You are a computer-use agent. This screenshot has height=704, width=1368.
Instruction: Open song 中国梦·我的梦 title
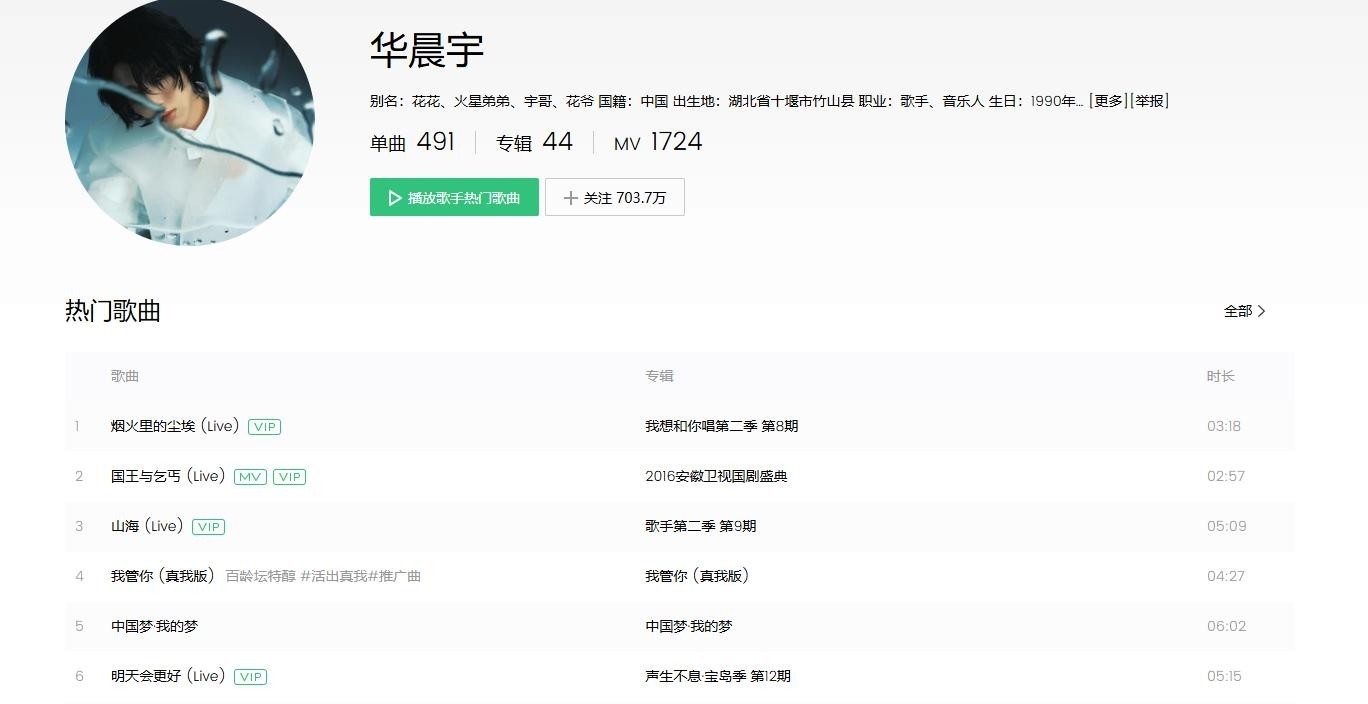154,626
